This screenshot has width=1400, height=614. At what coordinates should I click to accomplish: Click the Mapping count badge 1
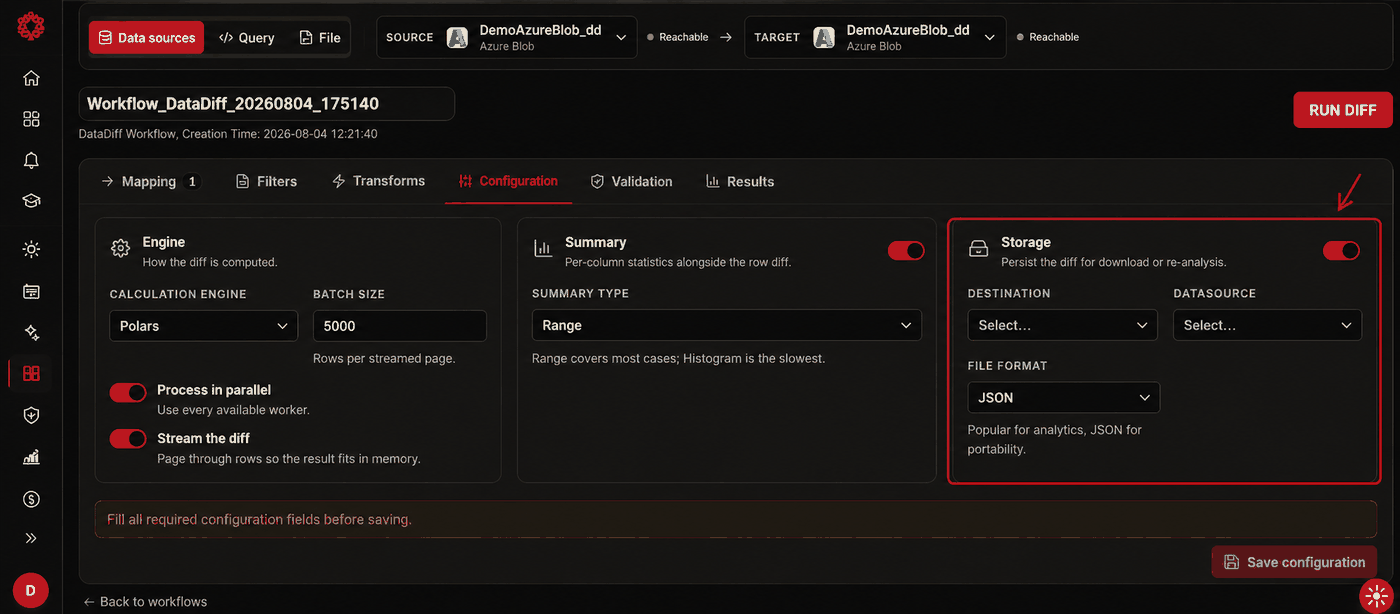click(193, 181)
